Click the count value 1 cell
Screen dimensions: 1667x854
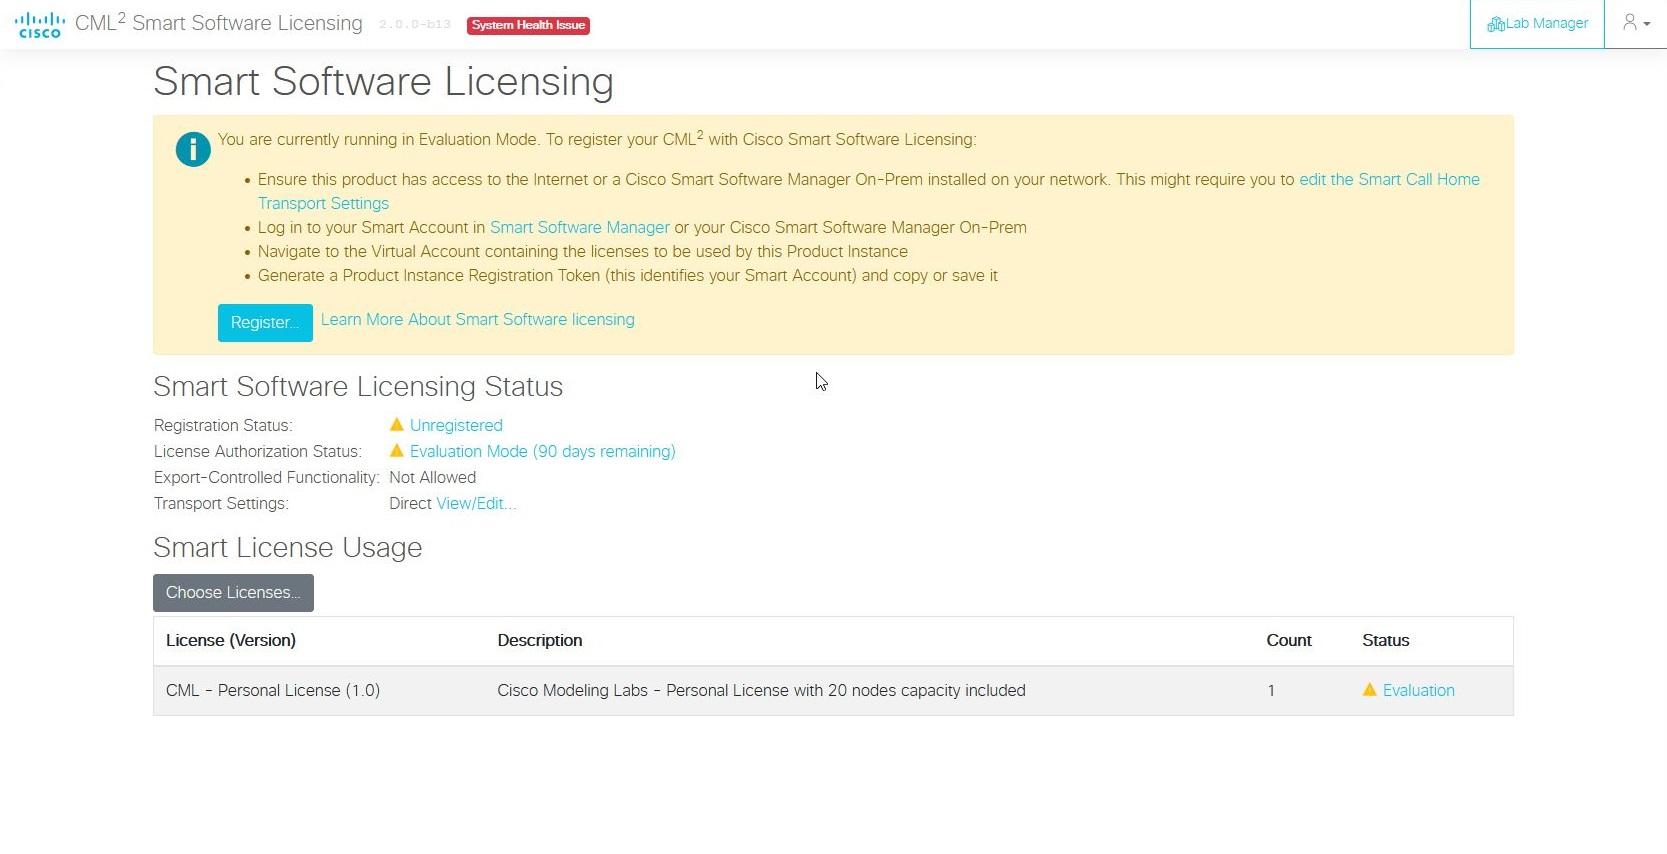(x=1271, y=691)
